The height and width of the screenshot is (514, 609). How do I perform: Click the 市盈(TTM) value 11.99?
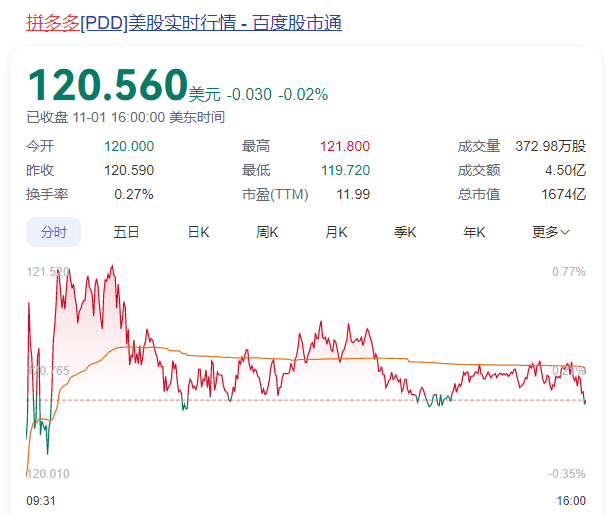(354, 194)
